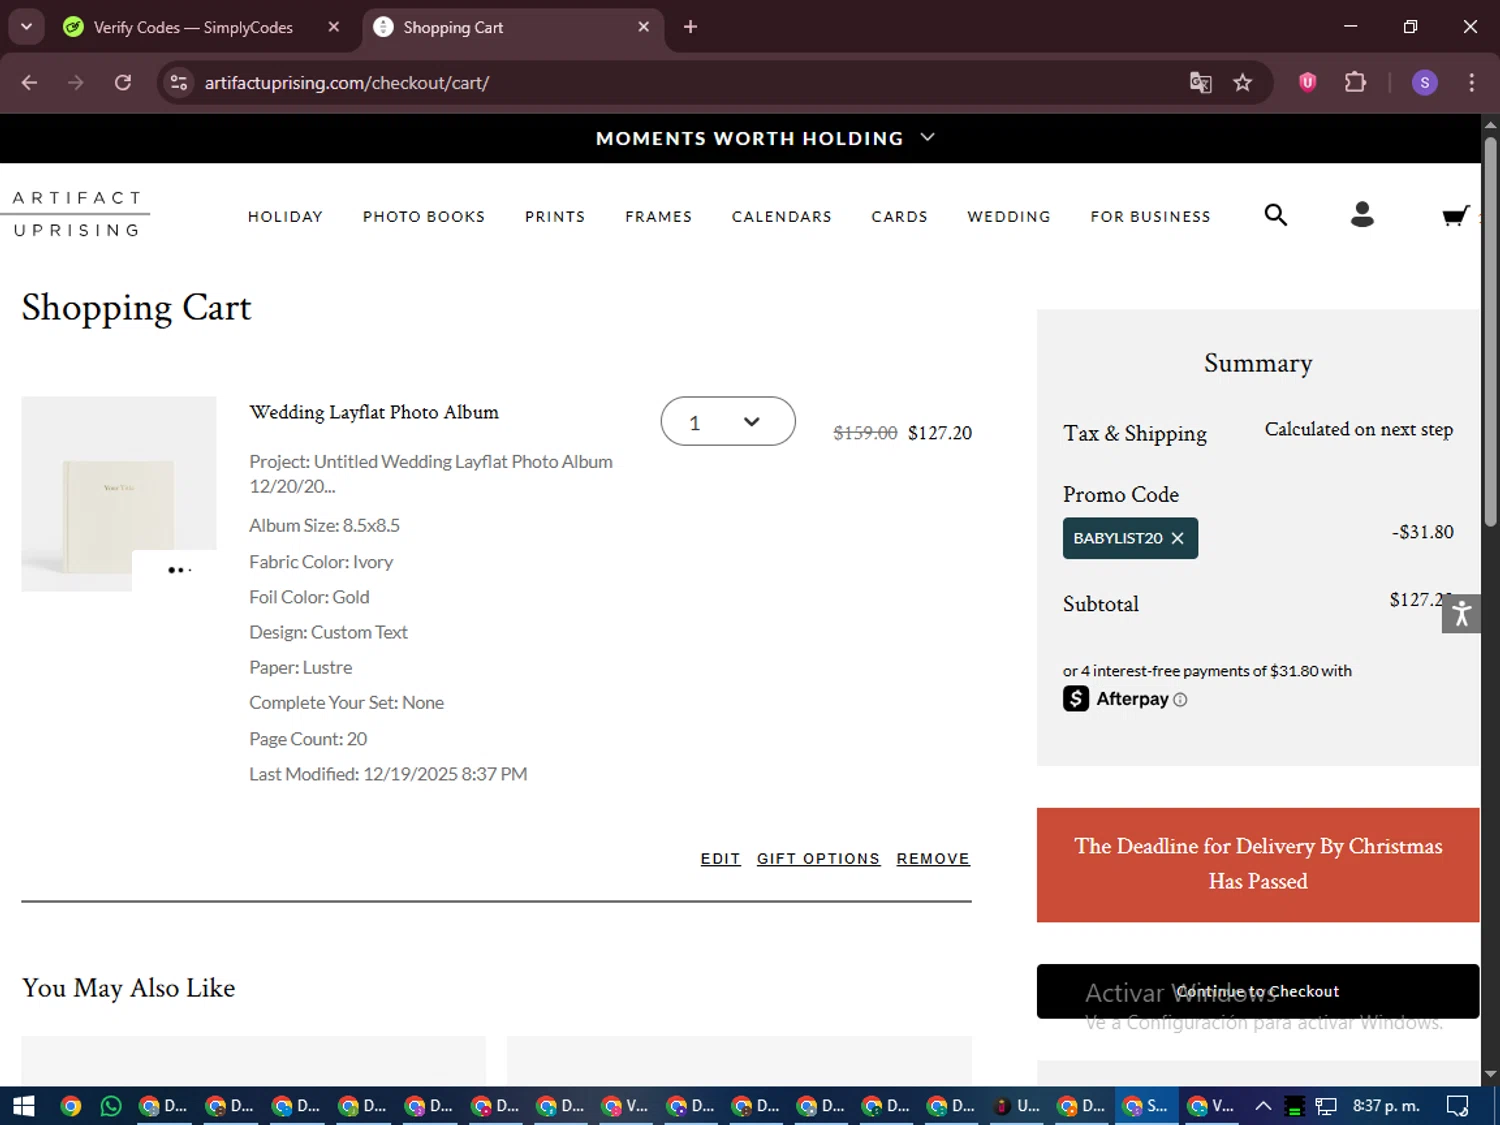
Task: Click the Artifact Uprising logo
Action: pos(78,214)
